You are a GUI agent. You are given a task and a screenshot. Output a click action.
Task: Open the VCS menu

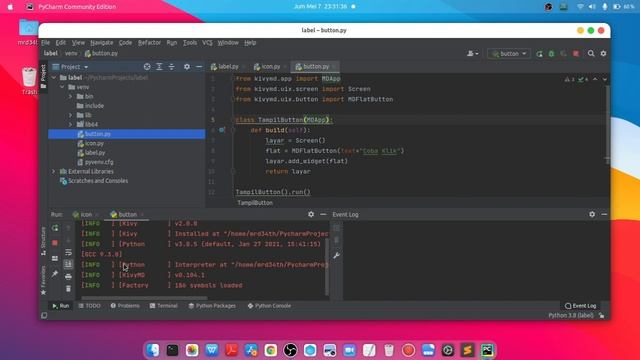click(x=207, y=42)
